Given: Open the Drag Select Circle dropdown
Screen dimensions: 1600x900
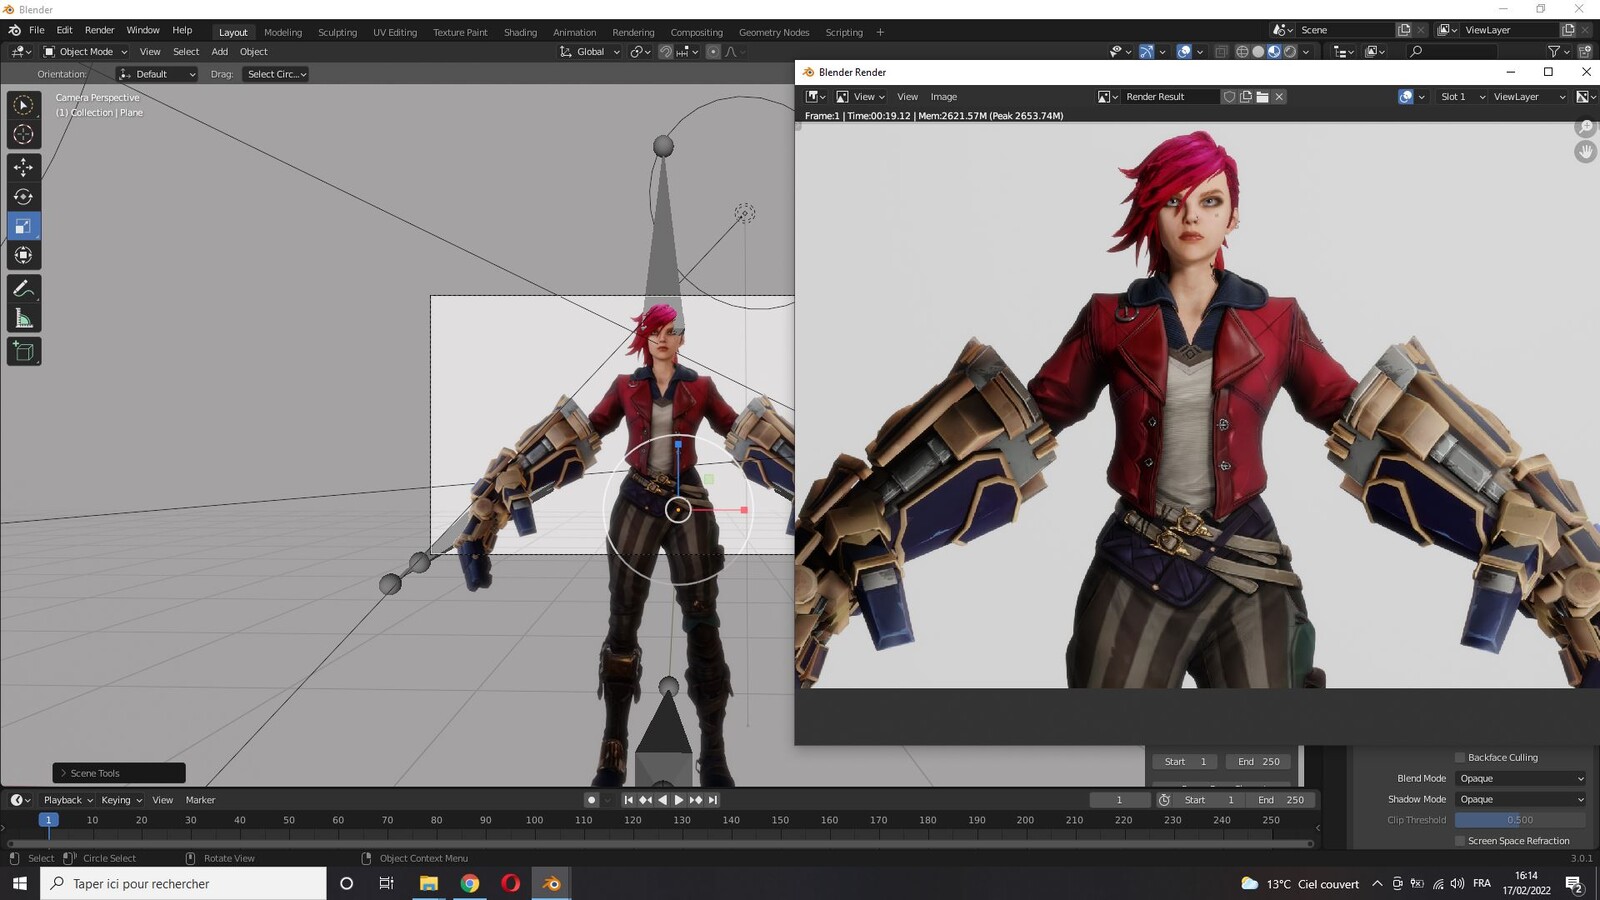Looking at the screenshot, I should coord(275,74).
